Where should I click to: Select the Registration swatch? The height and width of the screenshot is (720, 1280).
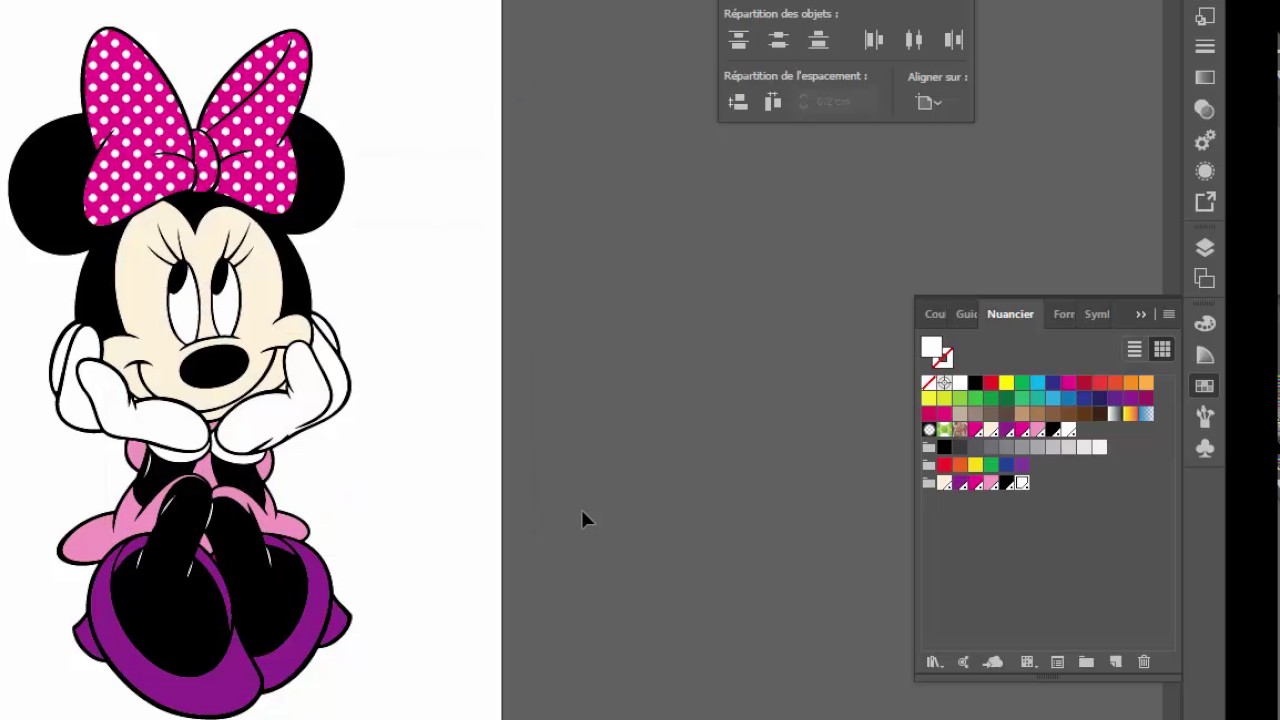point(944,383)
